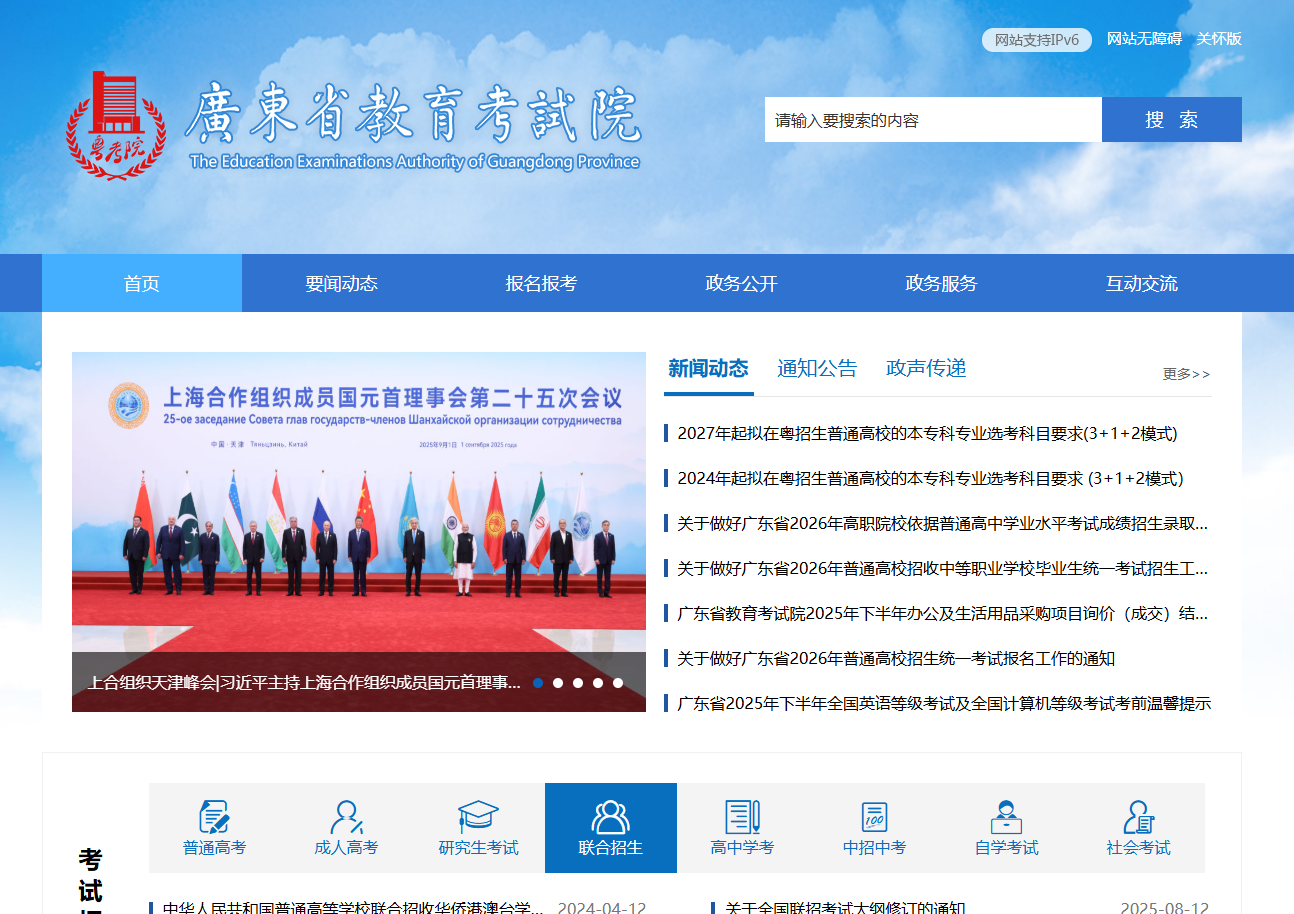Jump to the last carousel slide dot
1294x914 pixels.
[x=618, y=683]
